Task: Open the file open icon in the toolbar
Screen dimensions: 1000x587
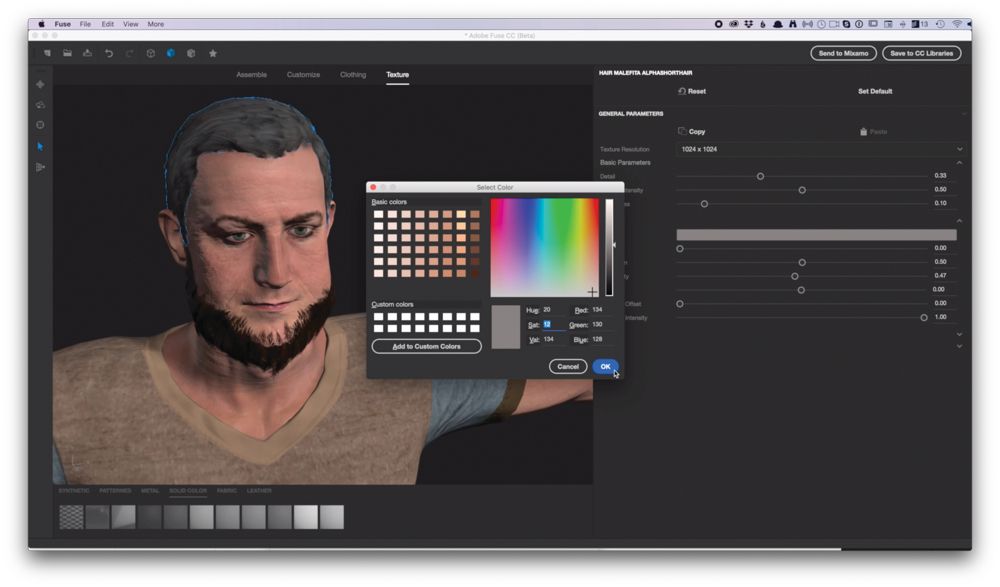Action: tap(66, 53)
